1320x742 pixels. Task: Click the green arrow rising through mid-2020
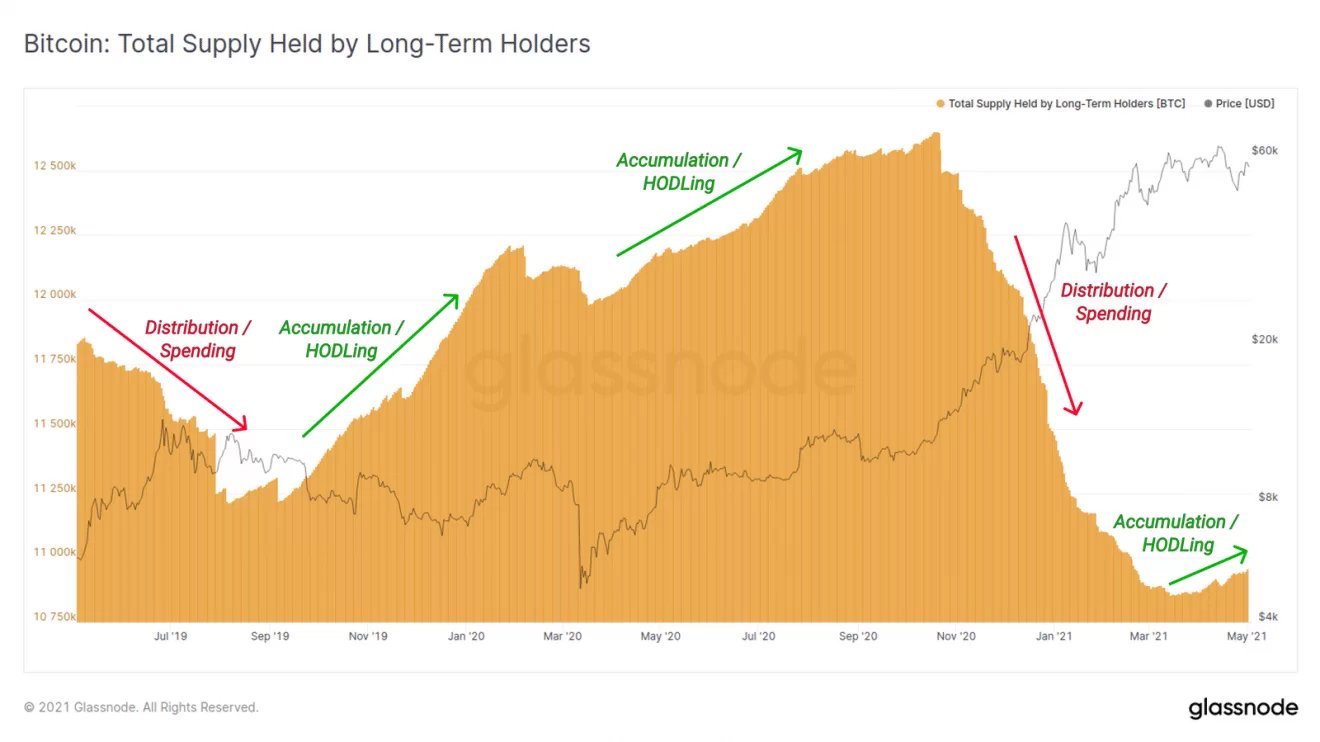point(709,203)
